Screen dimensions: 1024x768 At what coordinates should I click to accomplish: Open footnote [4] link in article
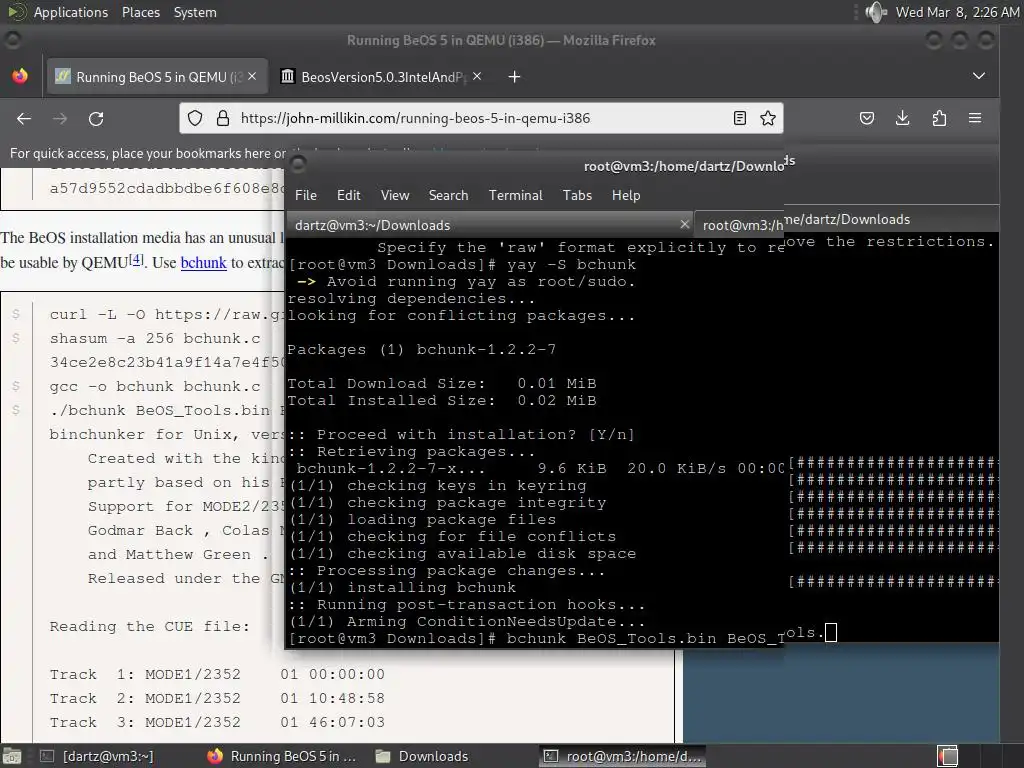tap(136, 259)
